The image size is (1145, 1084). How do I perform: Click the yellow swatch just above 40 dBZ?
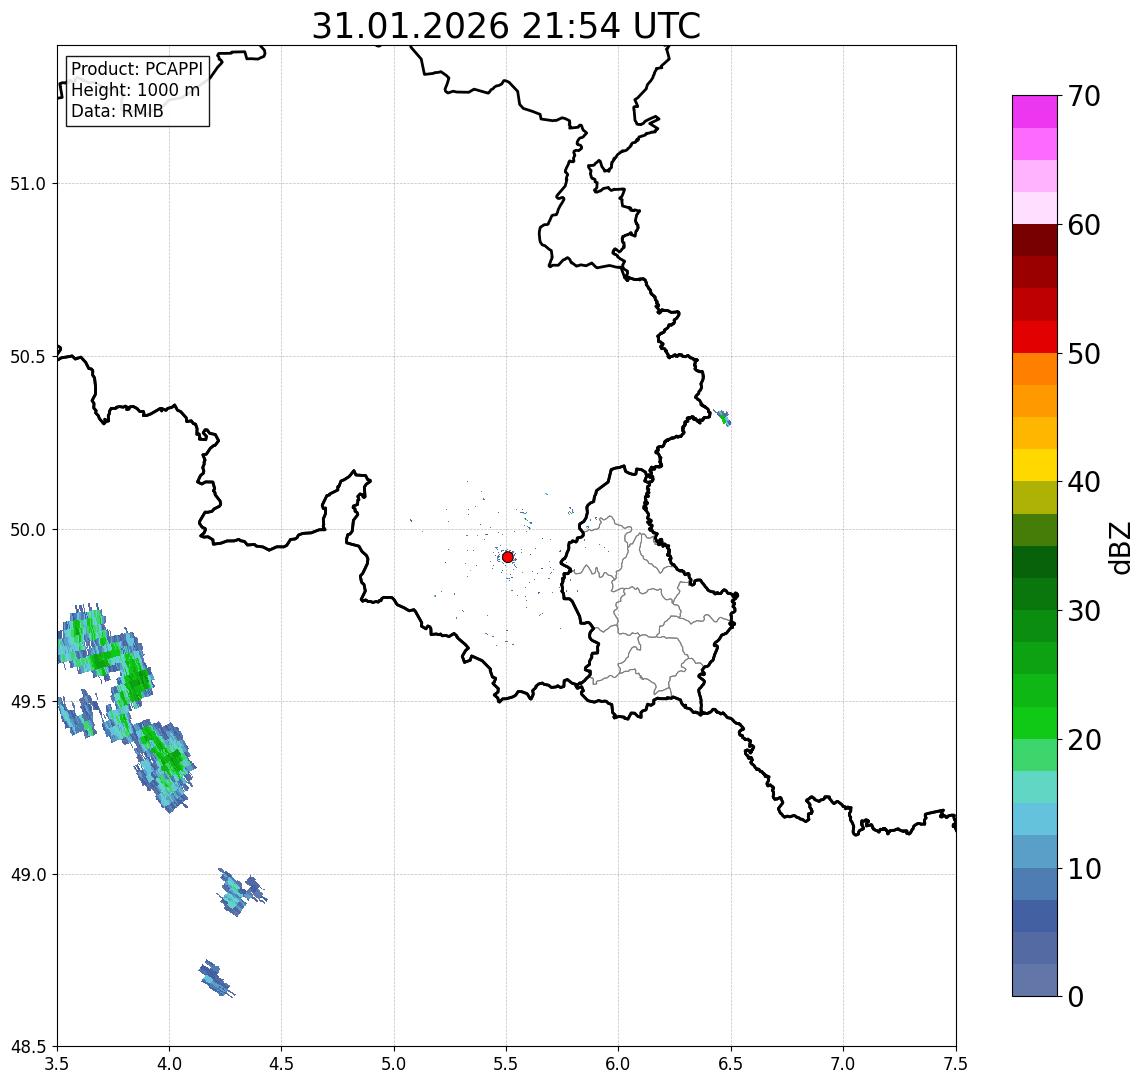coord(1035,465)
